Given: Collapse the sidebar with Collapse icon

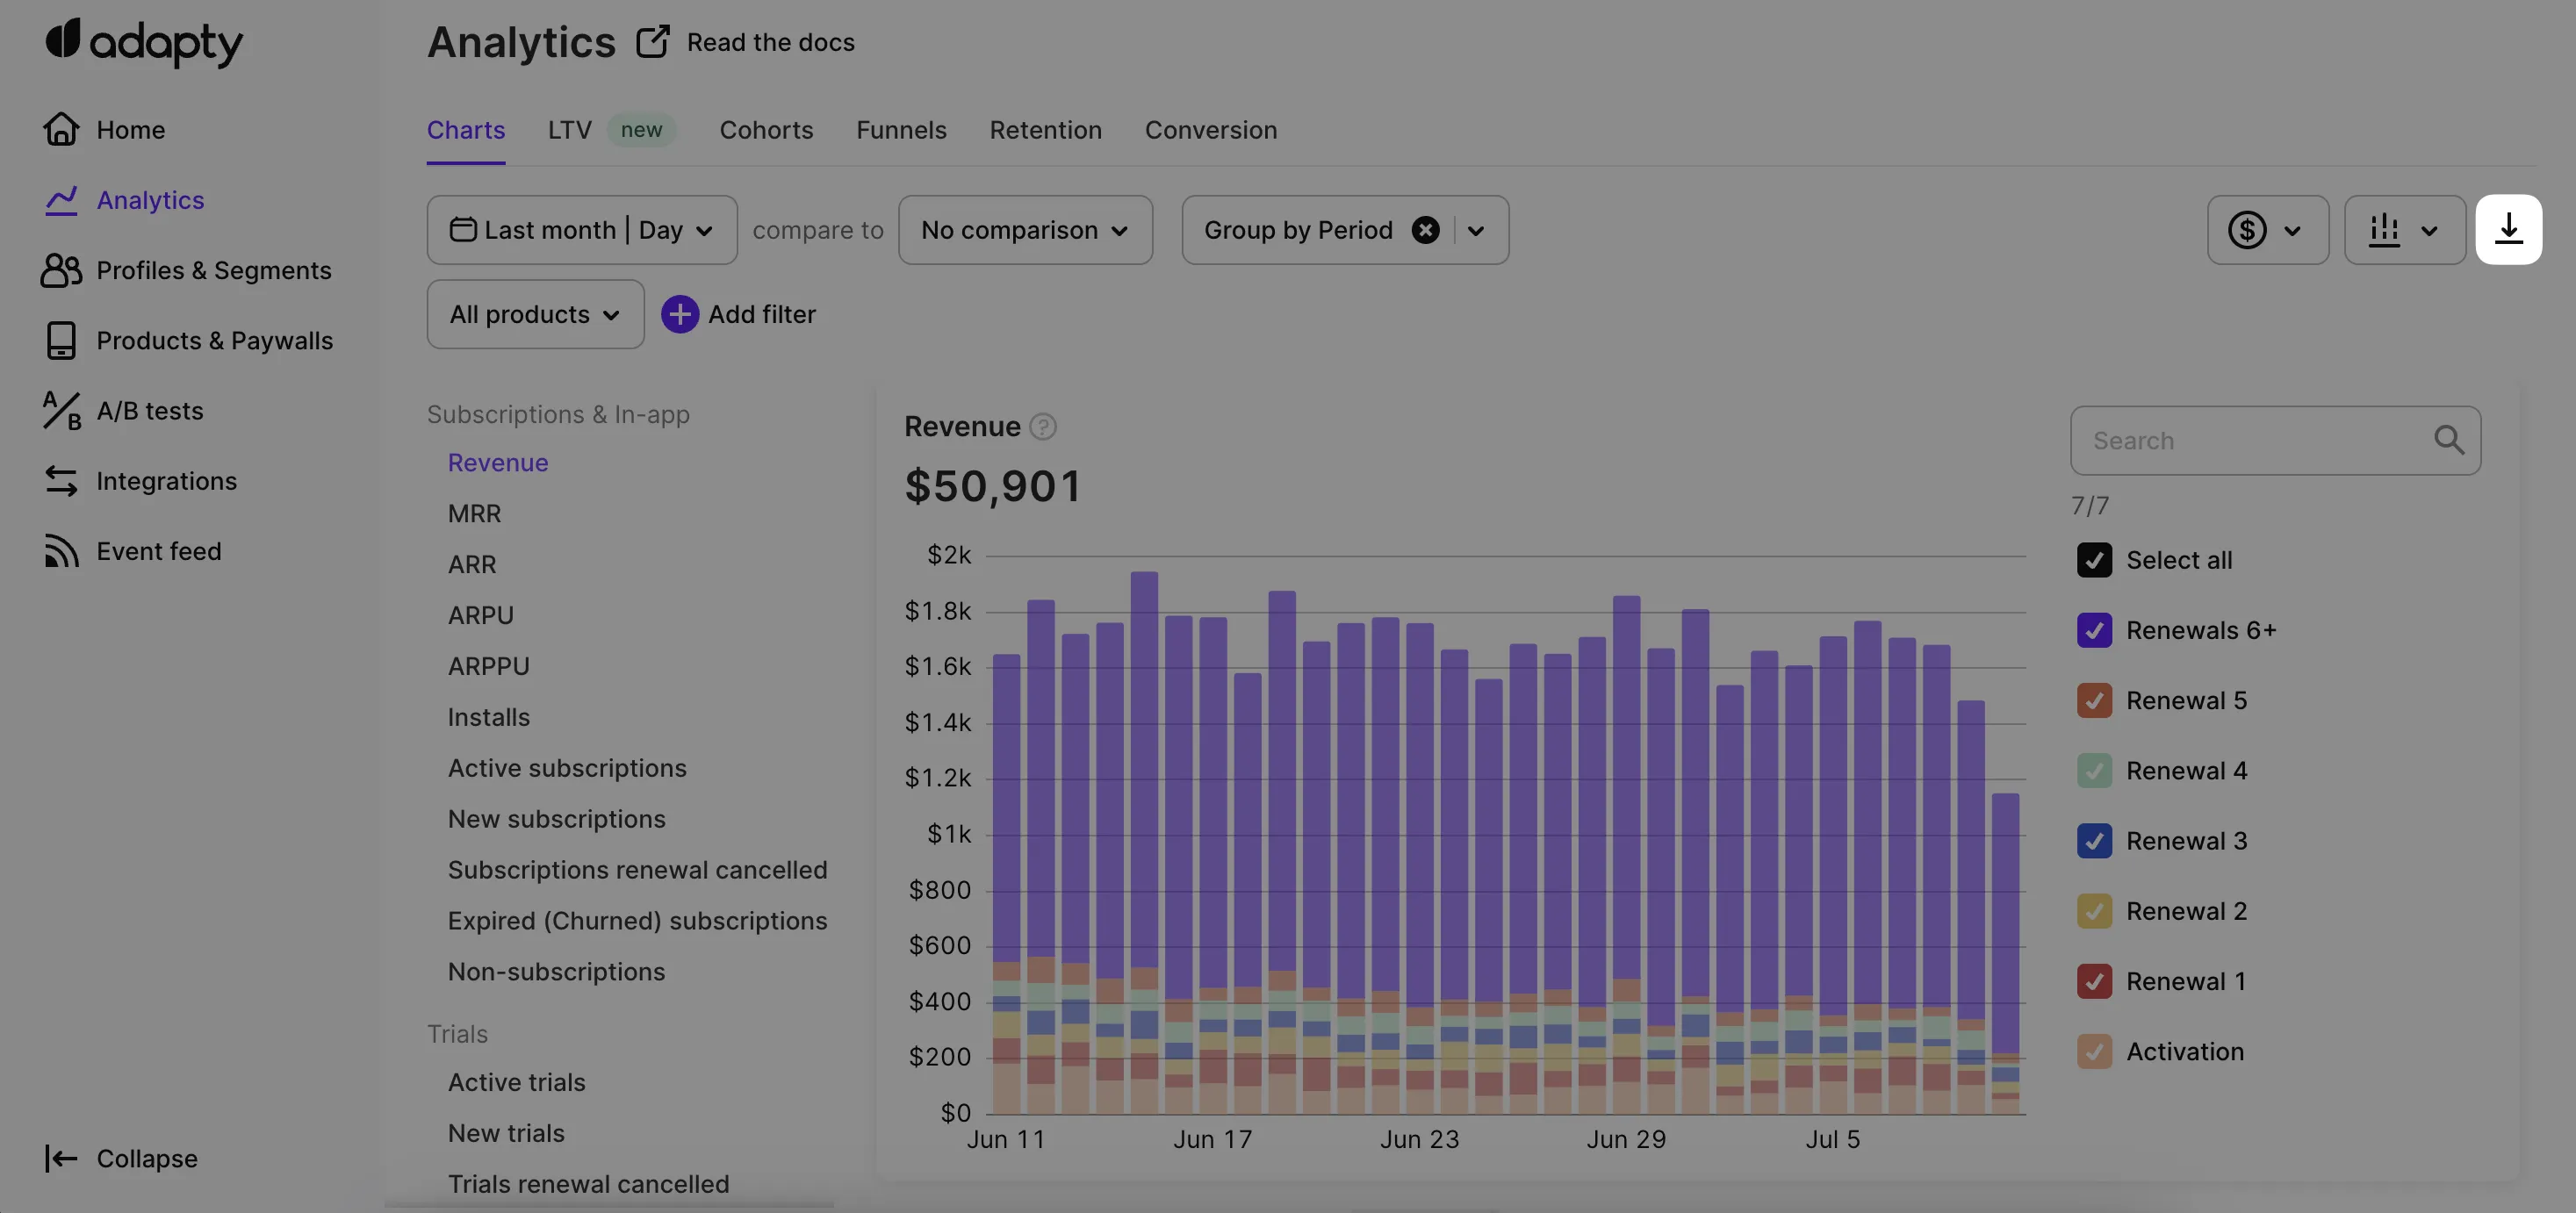Looking at the screenshot, I should 61,1158.
